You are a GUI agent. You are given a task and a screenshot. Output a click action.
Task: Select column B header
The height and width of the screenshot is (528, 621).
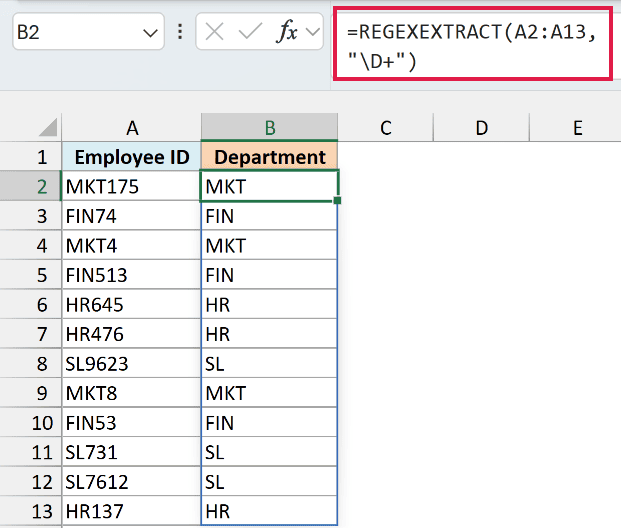[269, 128]
